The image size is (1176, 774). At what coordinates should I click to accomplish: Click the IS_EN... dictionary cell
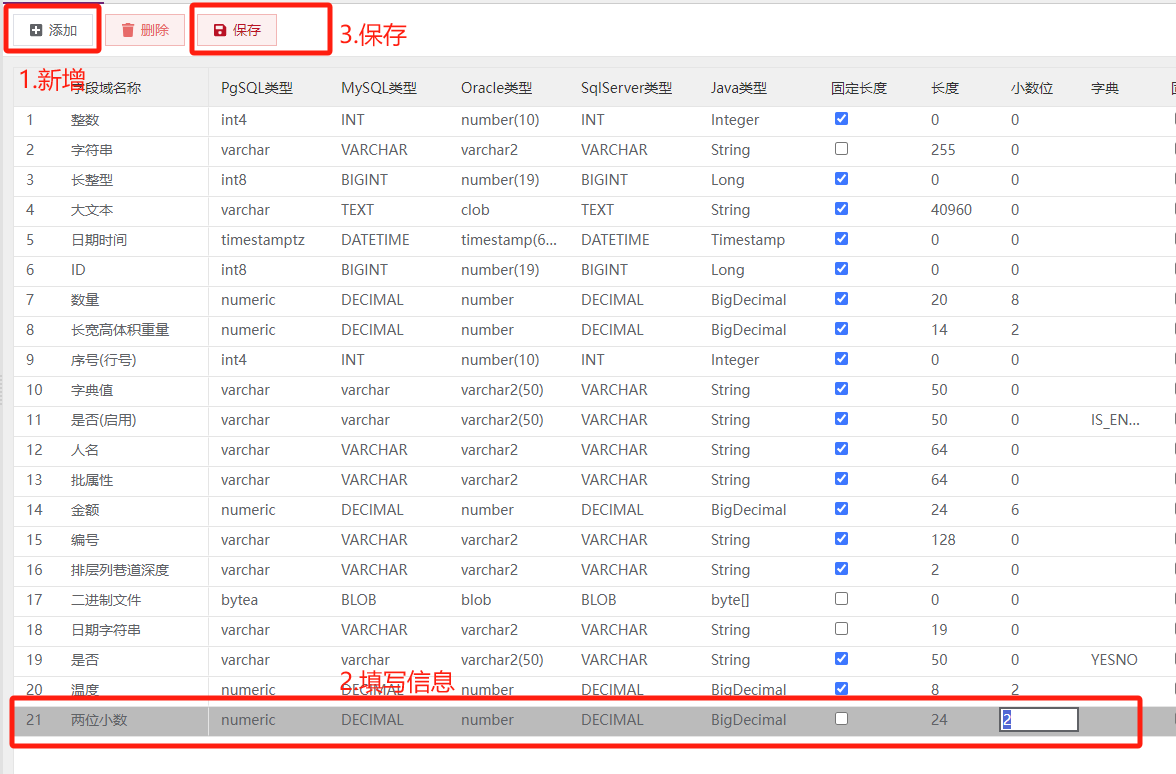(1115, 420)
